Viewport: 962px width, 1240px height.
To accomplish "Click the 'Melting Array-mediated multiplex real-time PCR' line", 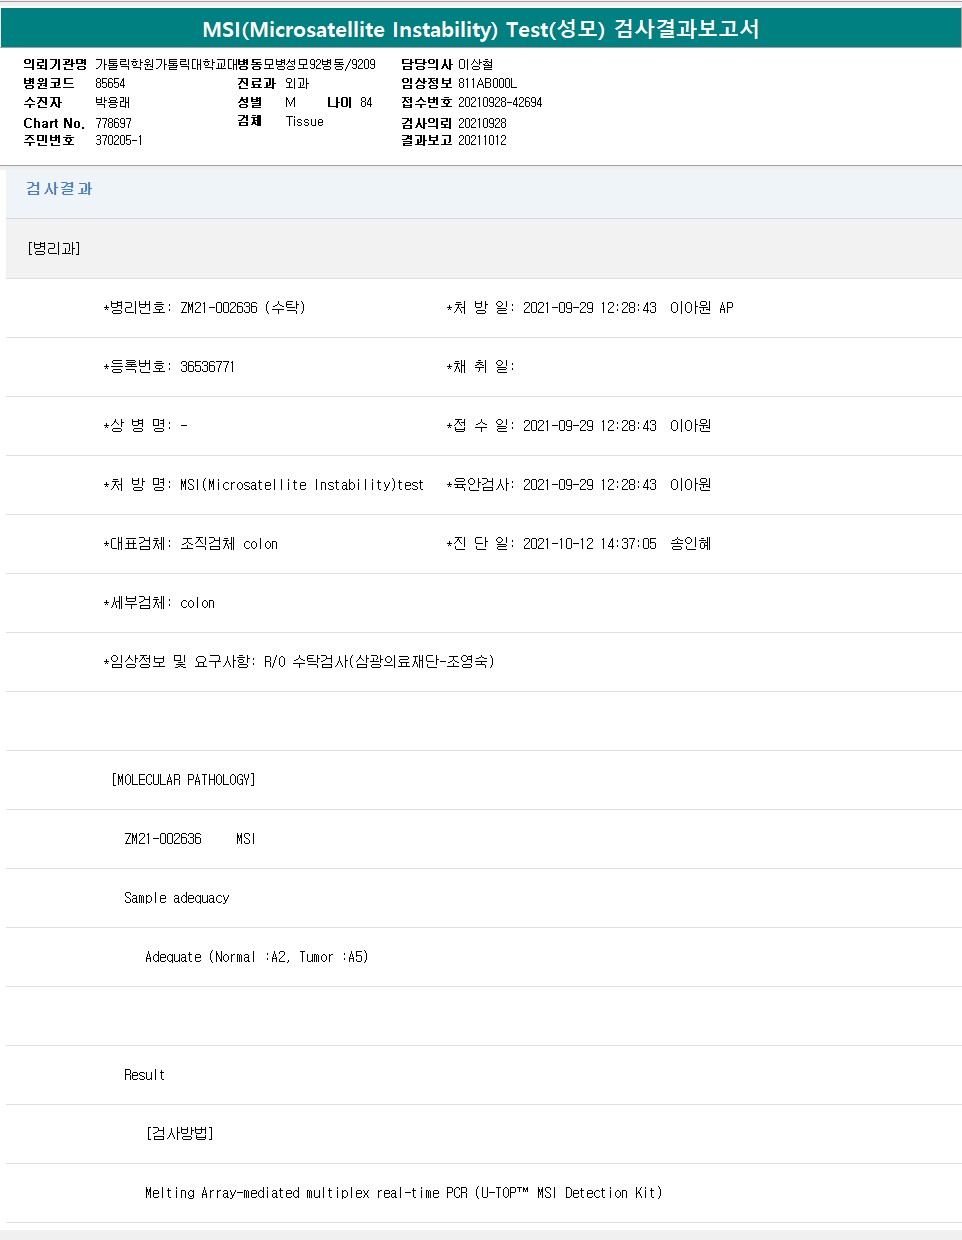I will pyautogui.click(x=403, y=1193).
